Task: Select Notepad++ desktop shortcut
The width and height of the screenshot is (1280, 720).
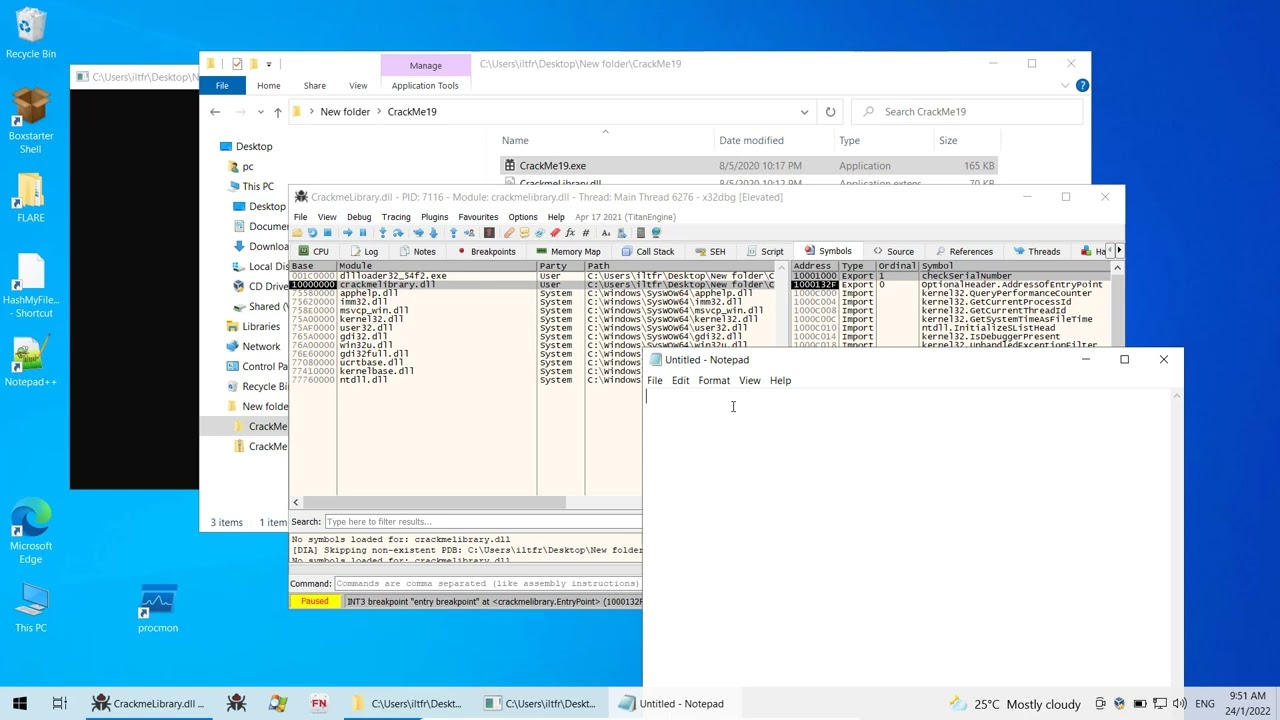Action: (x=30, y=362)
